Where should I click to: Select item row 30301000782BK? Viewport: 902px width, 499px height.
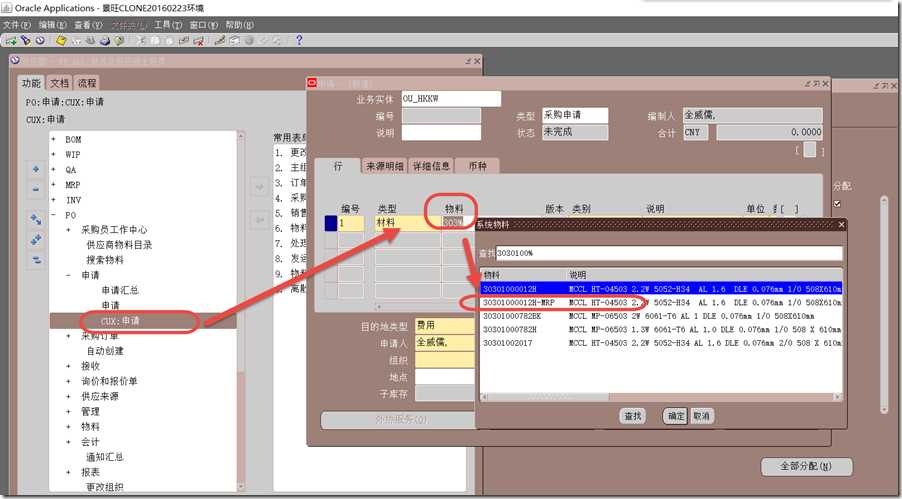point(662,316)
